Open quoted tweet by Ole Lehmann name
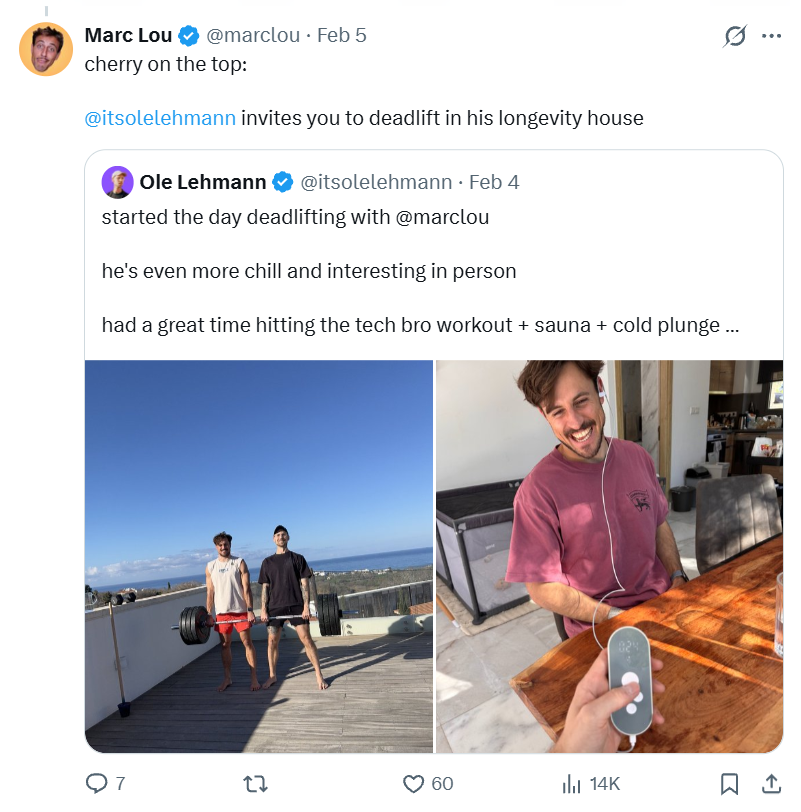Screen dimensions: 801x812 (x=203, y=182)
